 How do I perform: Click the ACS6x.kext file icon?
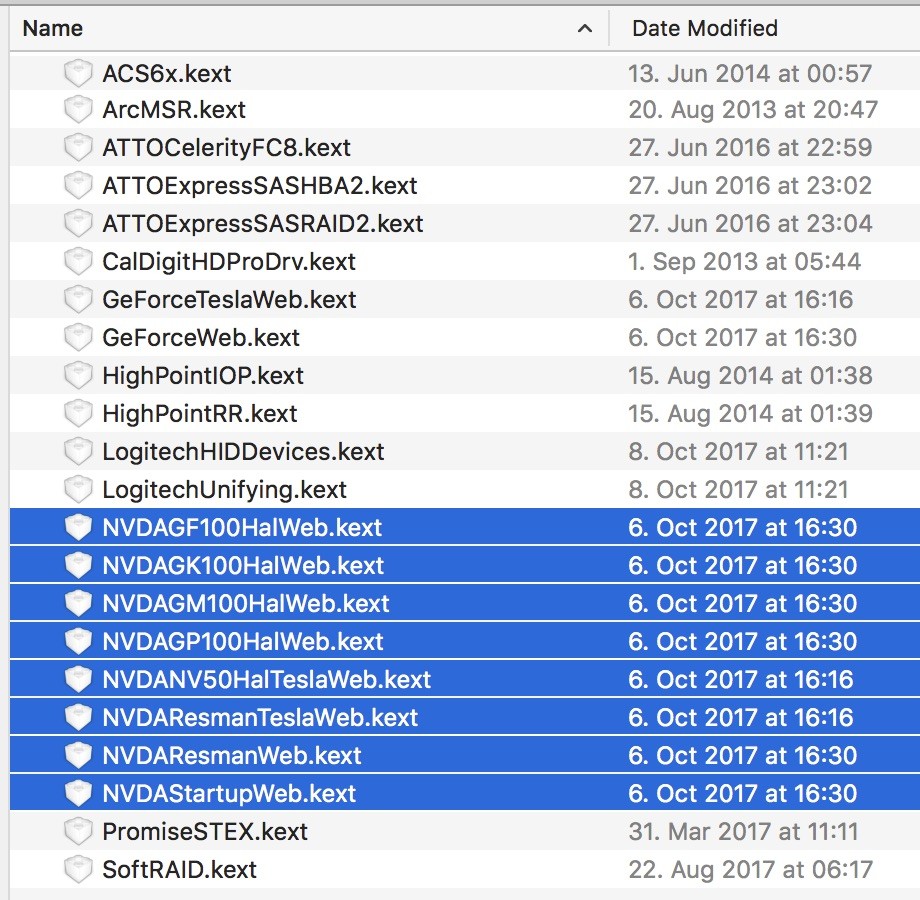(78, 73)
